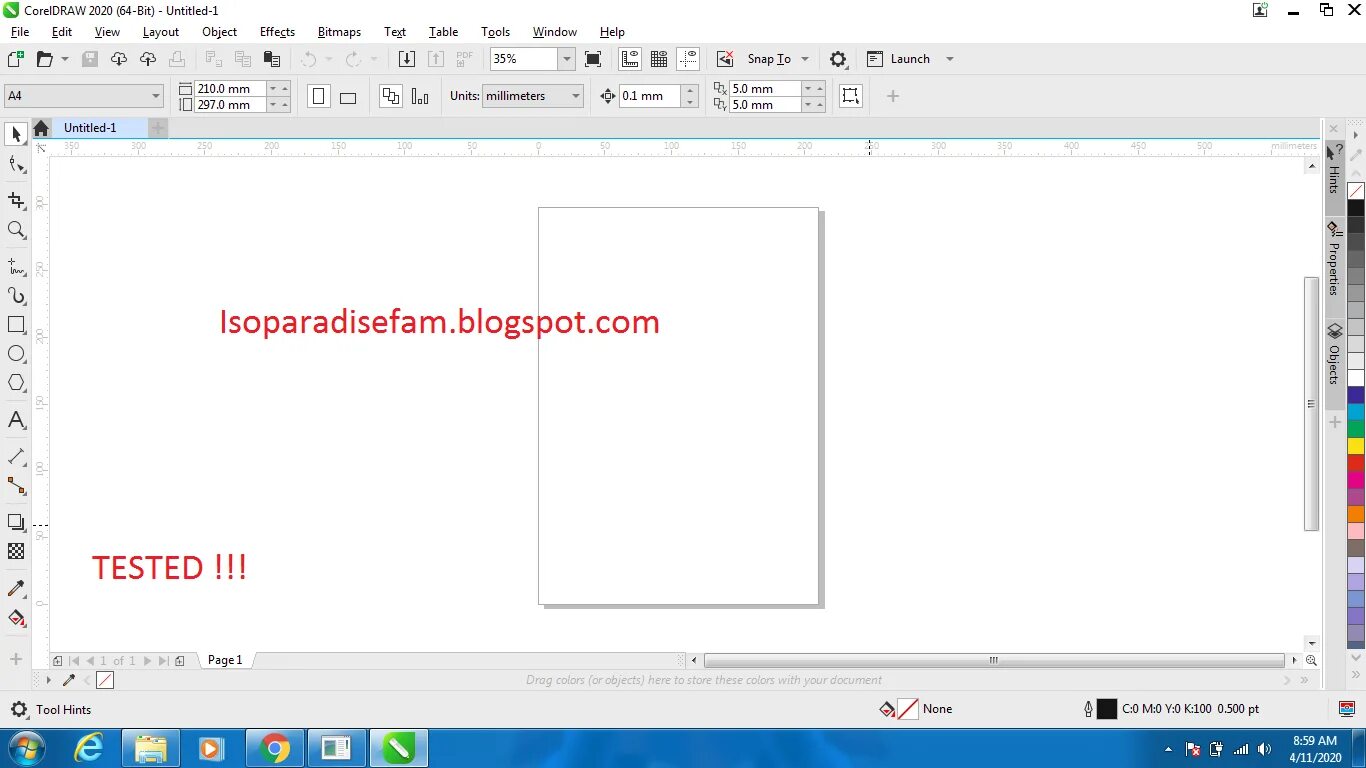Pick the black color swatch in palette
The width and height of the screenshot is (1366, 768).
pos(1356,208)
